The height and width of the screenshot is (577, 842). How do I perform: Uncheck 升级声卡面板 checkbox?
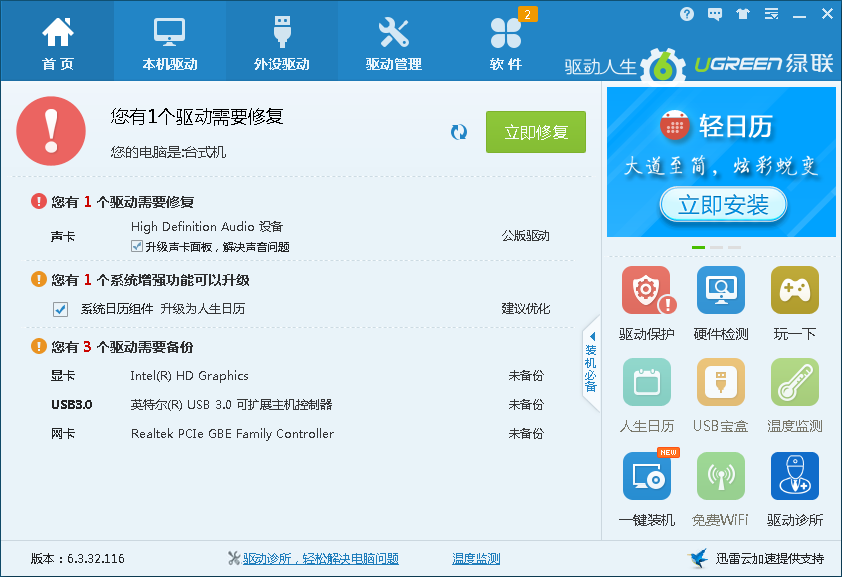(x=137, y=246)
